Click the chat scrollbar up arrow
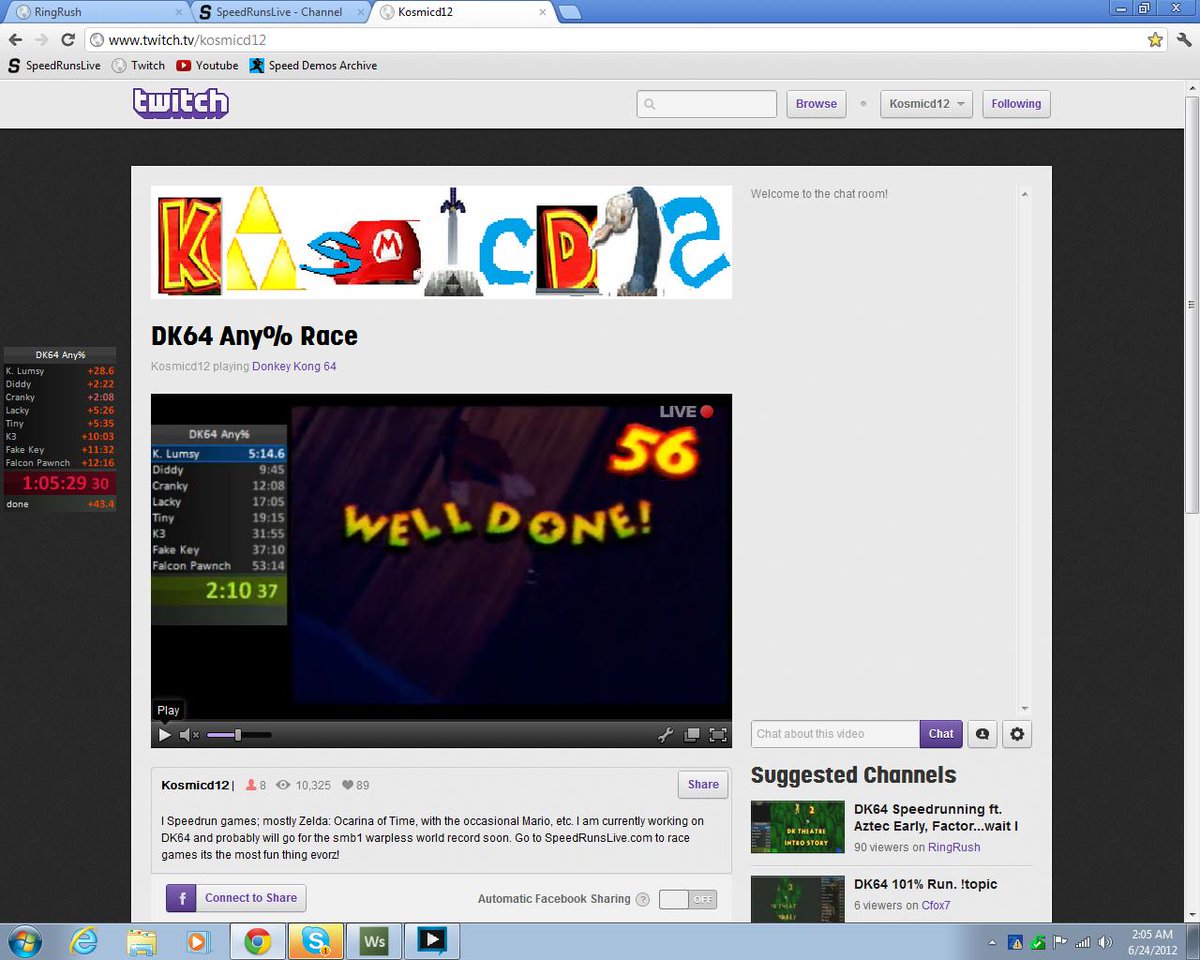This screenshot has width=1200, height=960. coord(1024,195)
